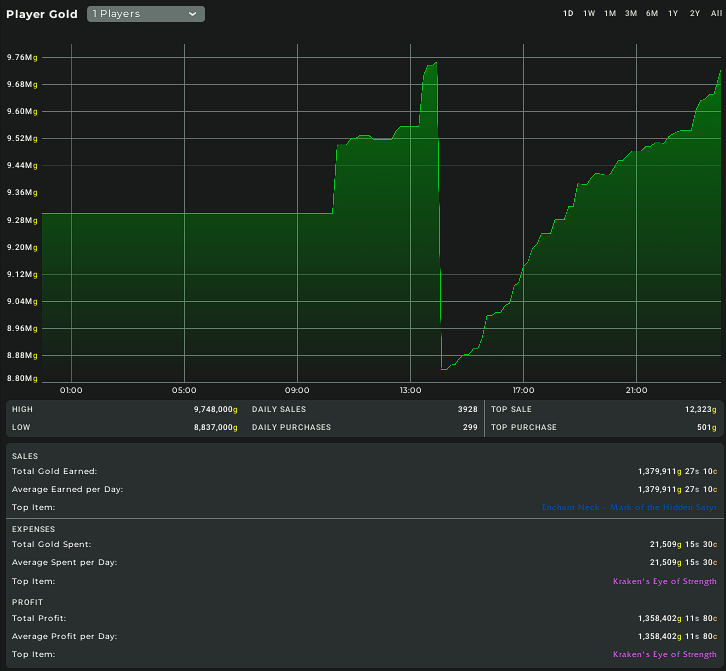Open Kraken's Eye of Strength under Expenses

[664, 581]
